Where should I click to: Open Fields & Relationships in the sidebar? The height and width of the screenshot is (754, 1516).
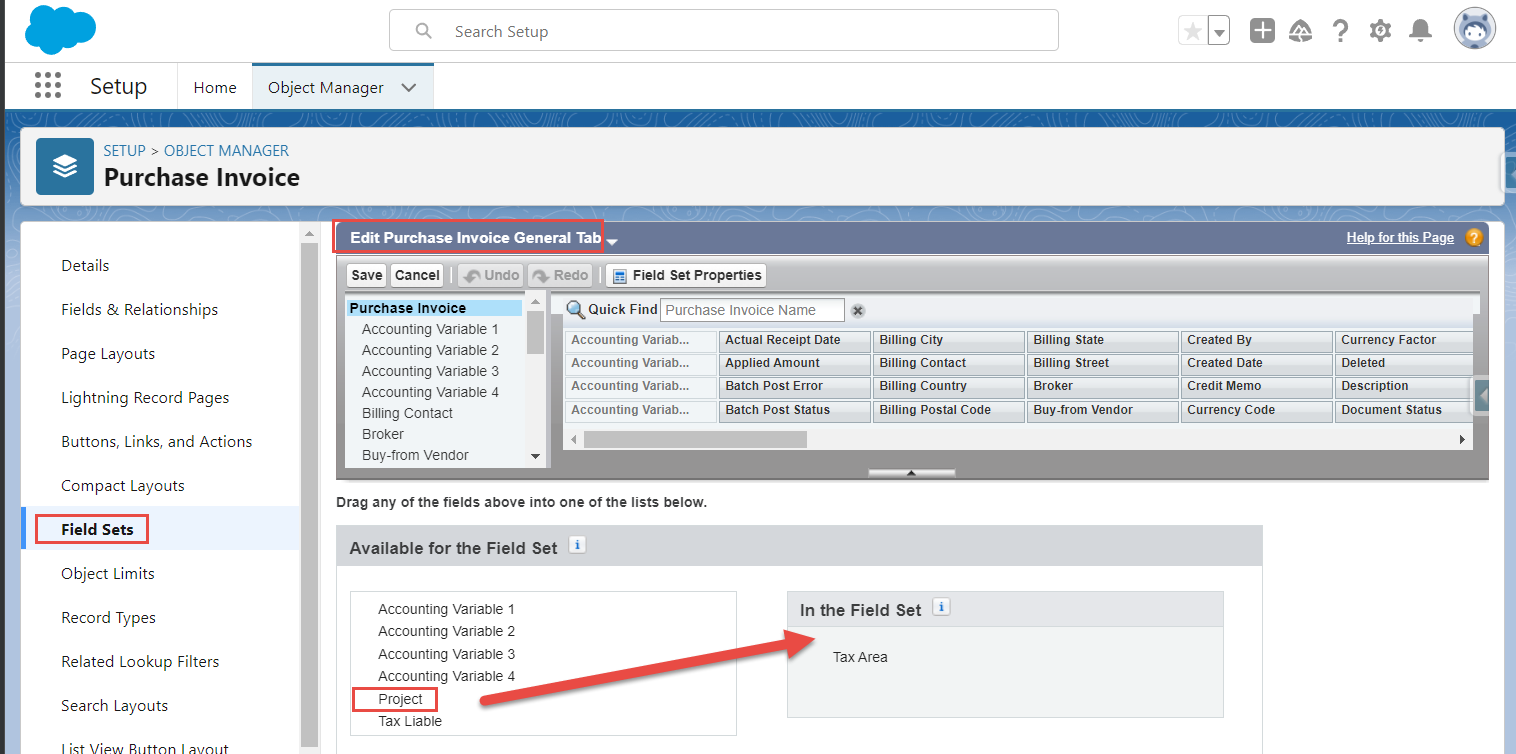pos(139,309)
